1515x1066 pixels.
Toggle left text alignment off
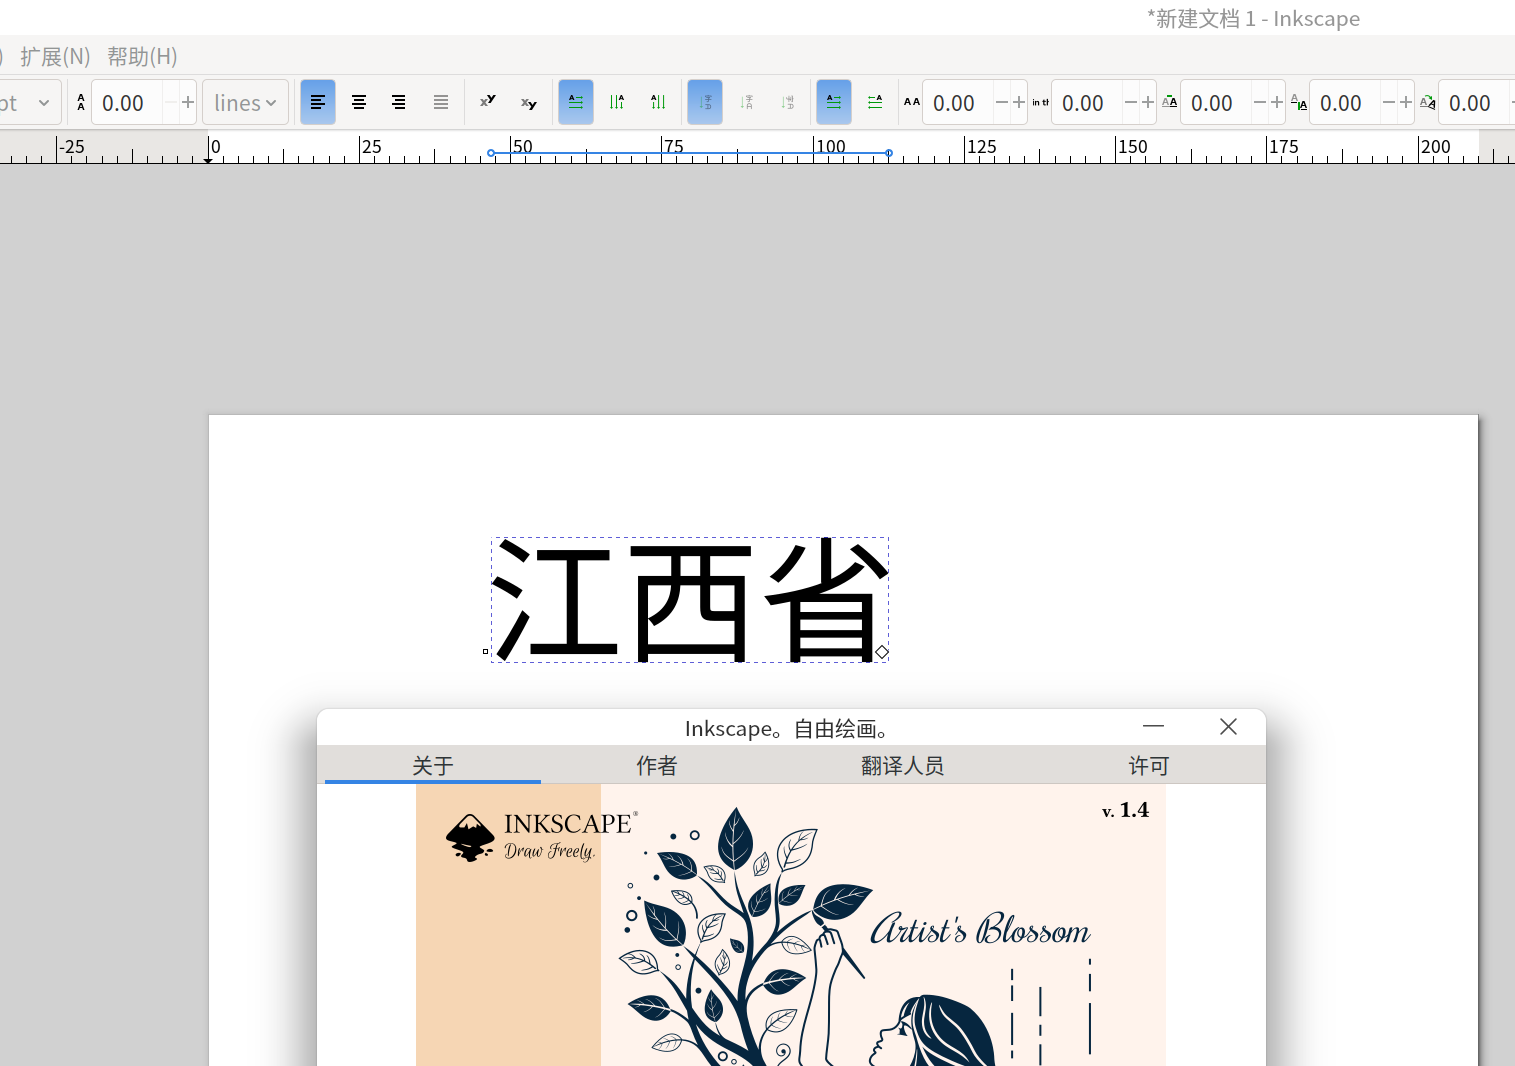click(318, 102)
